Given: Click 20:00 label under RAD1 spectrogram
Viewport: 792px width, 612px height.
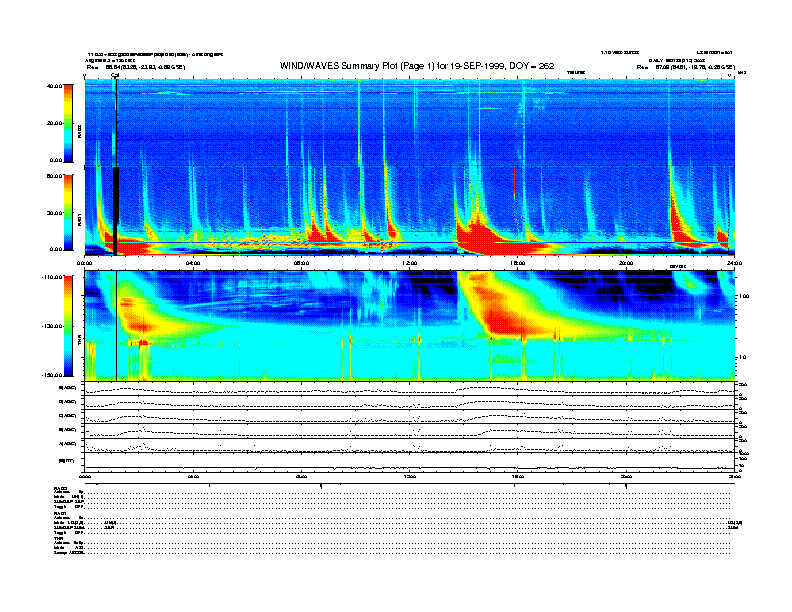Looking at the screenshot, I should tap(626, 263).
